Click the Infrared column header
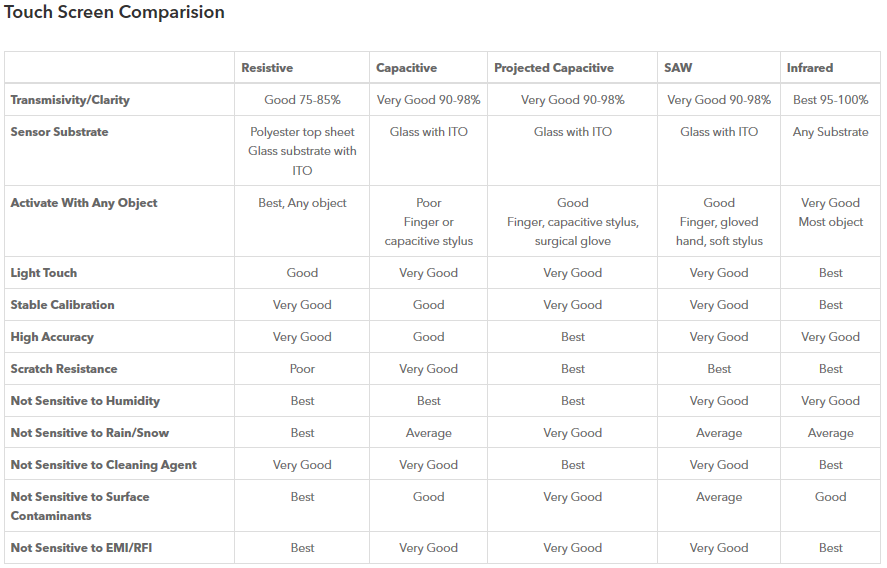The image size is (887, 568). pos(810,68)
